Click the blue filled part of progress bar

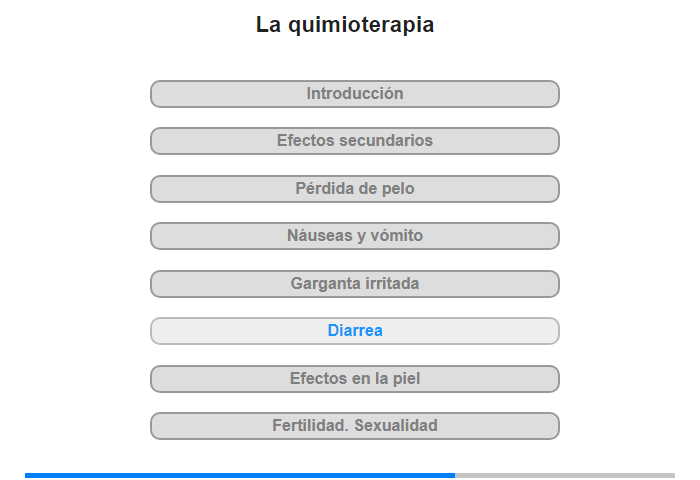(240, 476)
